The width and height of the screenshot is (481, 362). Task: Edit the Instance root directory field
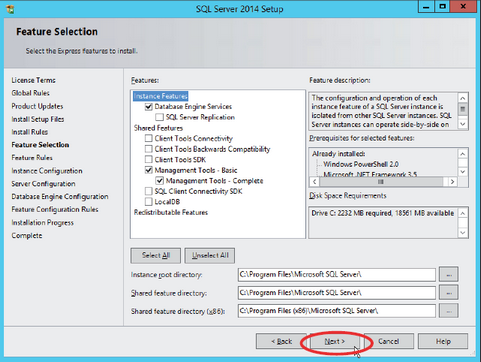tap(337, 275)
